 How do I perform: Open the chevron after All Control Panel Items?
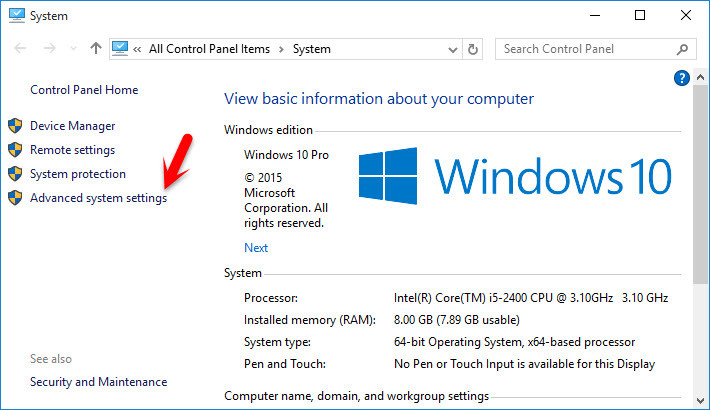(281, 49)
